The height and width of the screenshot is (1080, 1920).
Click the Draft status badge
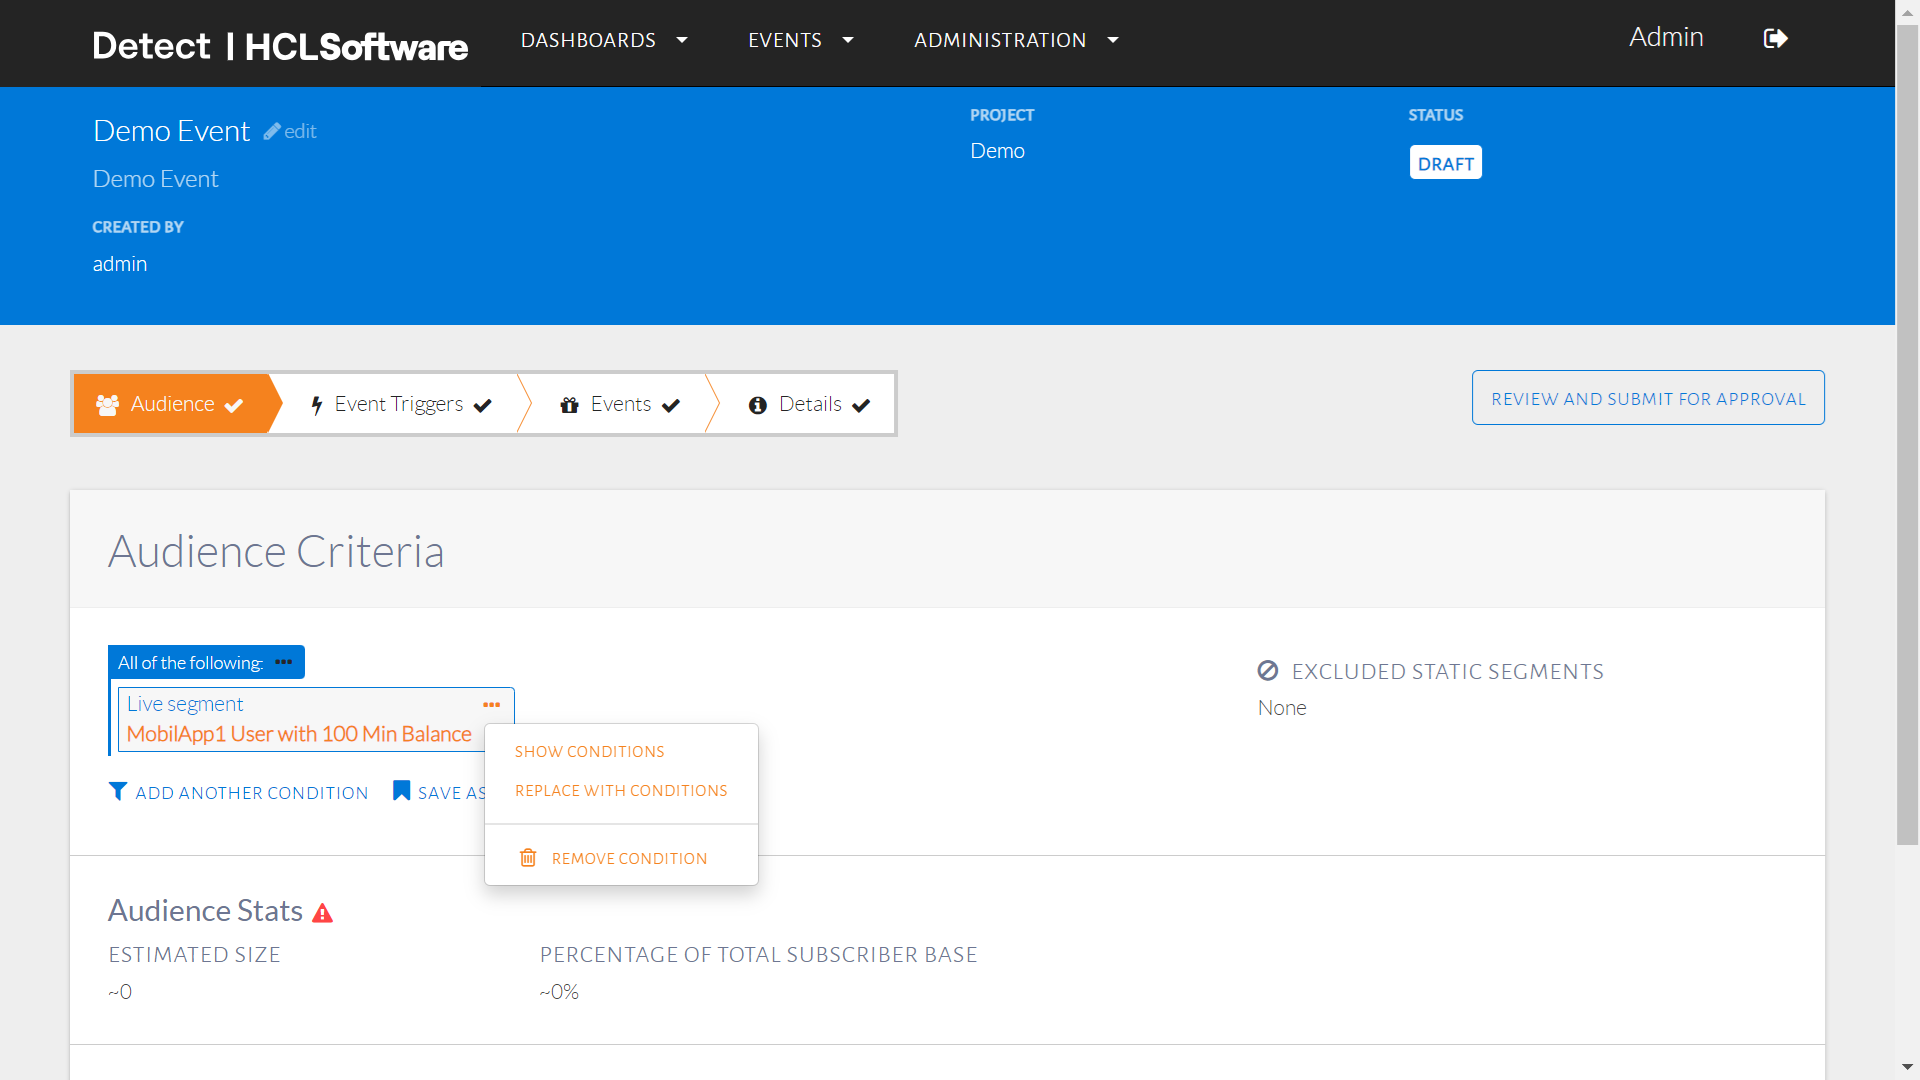(x=1445, y=163)
